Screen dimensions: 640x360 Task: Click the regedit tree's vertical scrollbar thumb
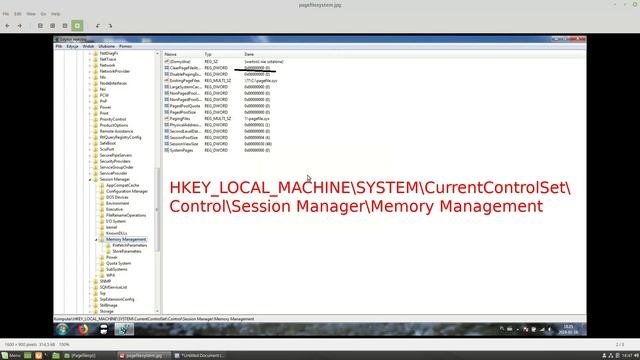click(157, 210)
